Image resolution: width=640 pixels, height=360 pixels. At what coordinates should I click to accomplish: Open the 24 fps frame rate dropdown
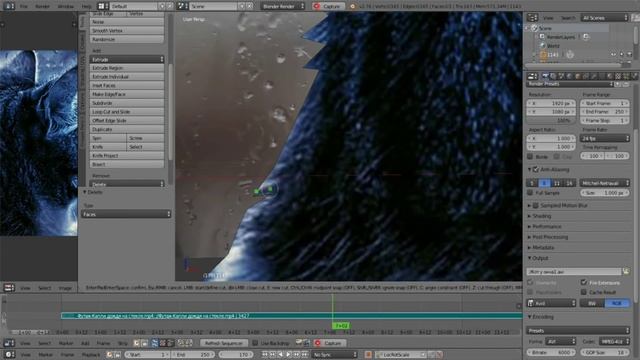(604, 138)
